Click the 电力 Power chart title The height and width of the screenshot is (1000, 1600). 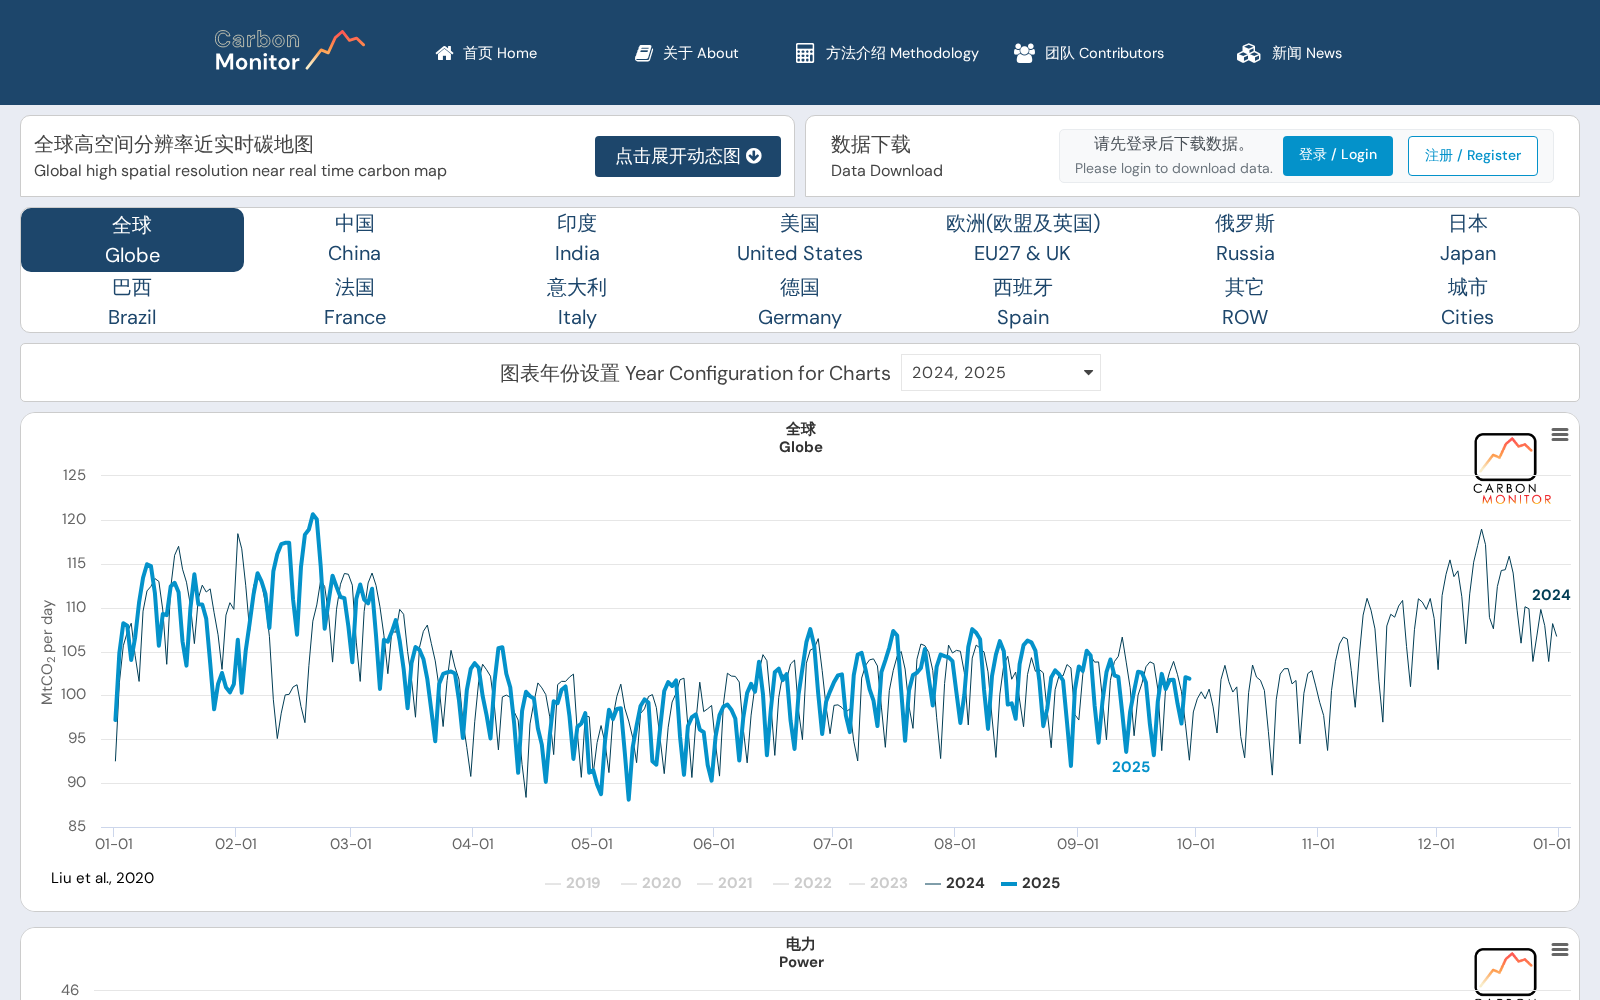click(x=801, y=953)
